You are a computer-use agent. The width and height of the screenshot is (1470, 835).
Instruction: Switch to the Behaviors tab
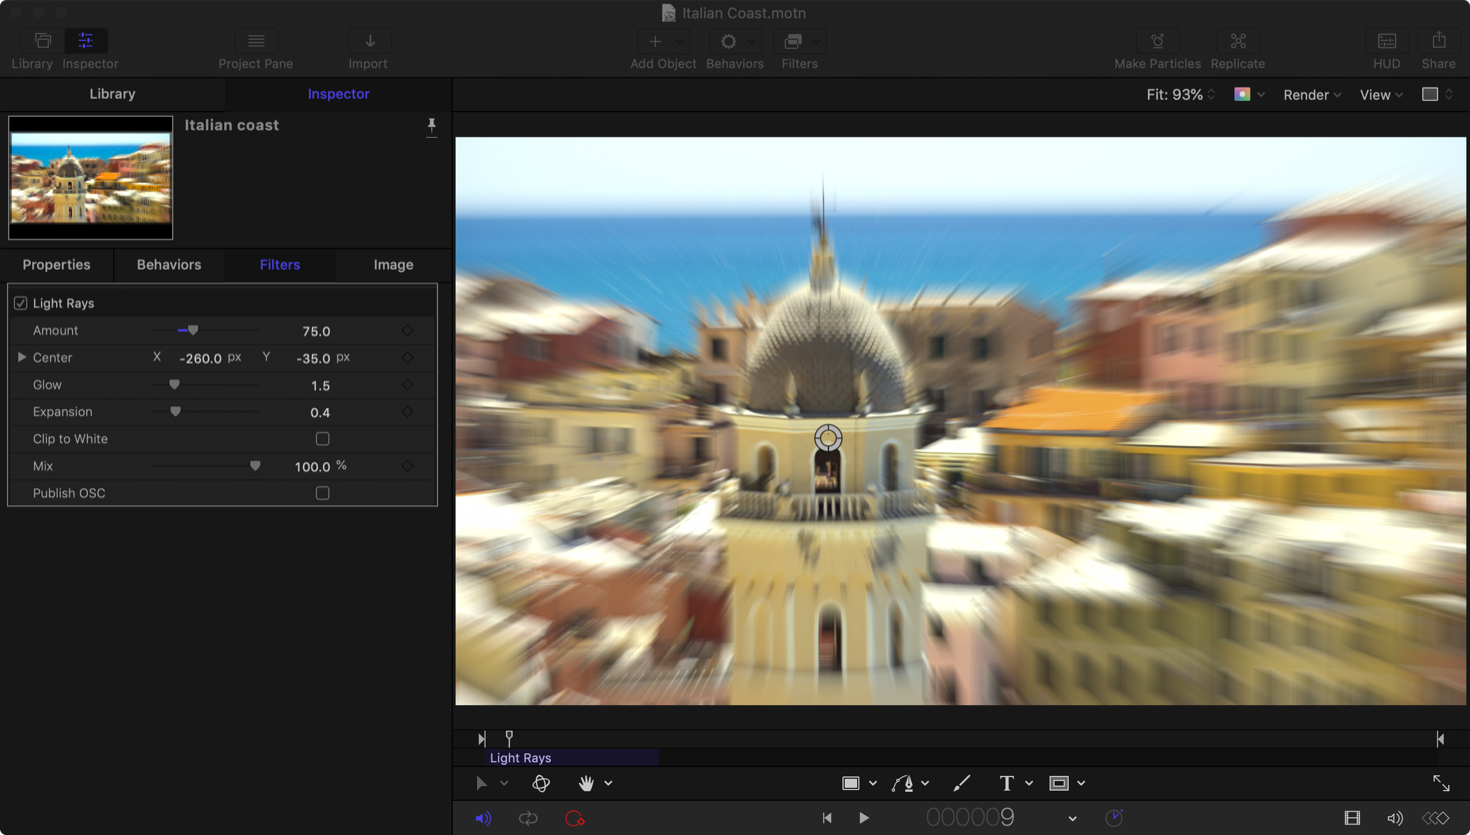coord(169,265)
